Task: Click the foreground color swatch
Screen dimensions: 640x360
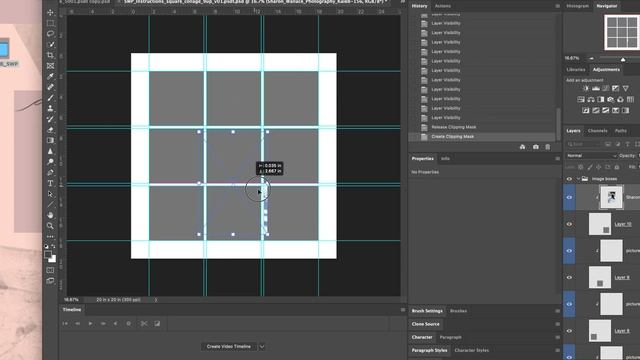Action: [48, 255]
